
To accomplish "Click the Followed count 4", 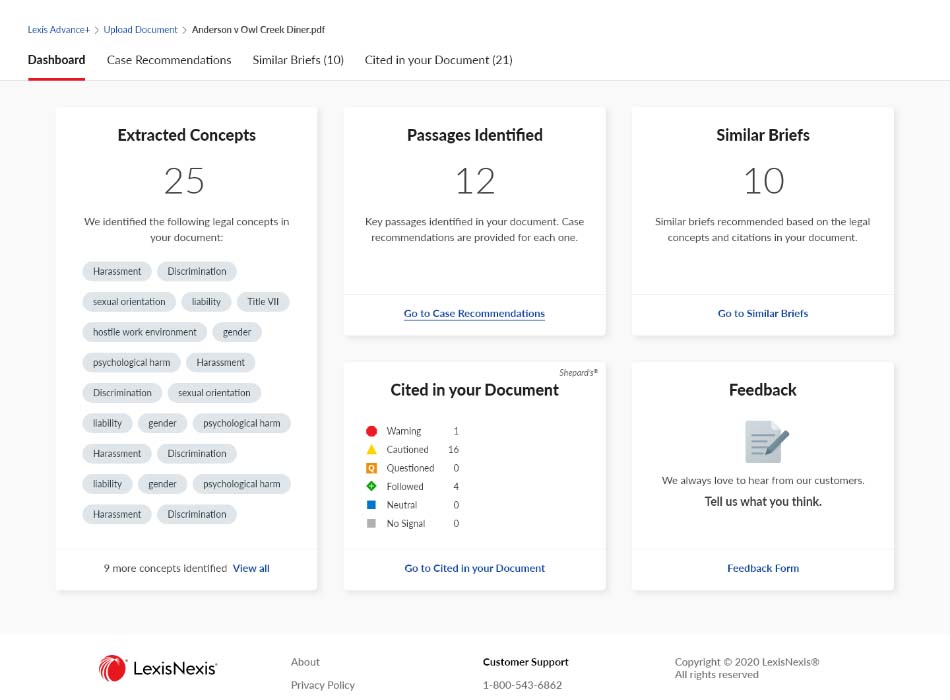I will coord(456,486).
